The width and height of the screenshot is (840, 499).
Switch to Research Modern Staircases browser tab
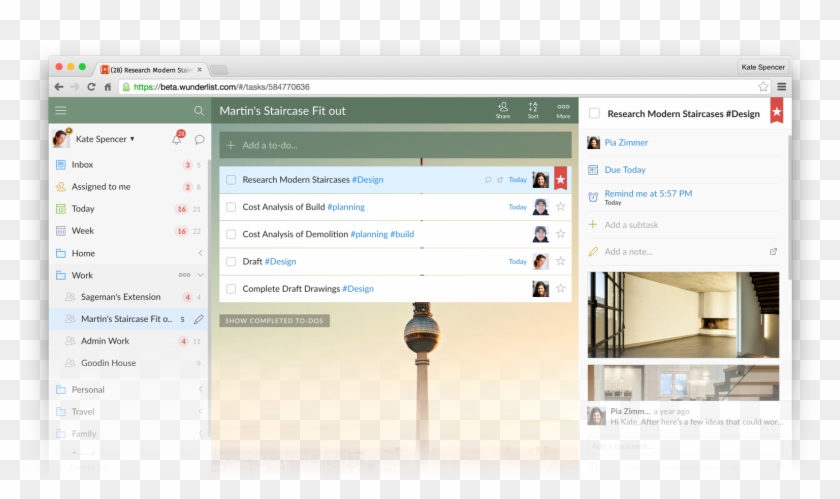pos(150,70)
